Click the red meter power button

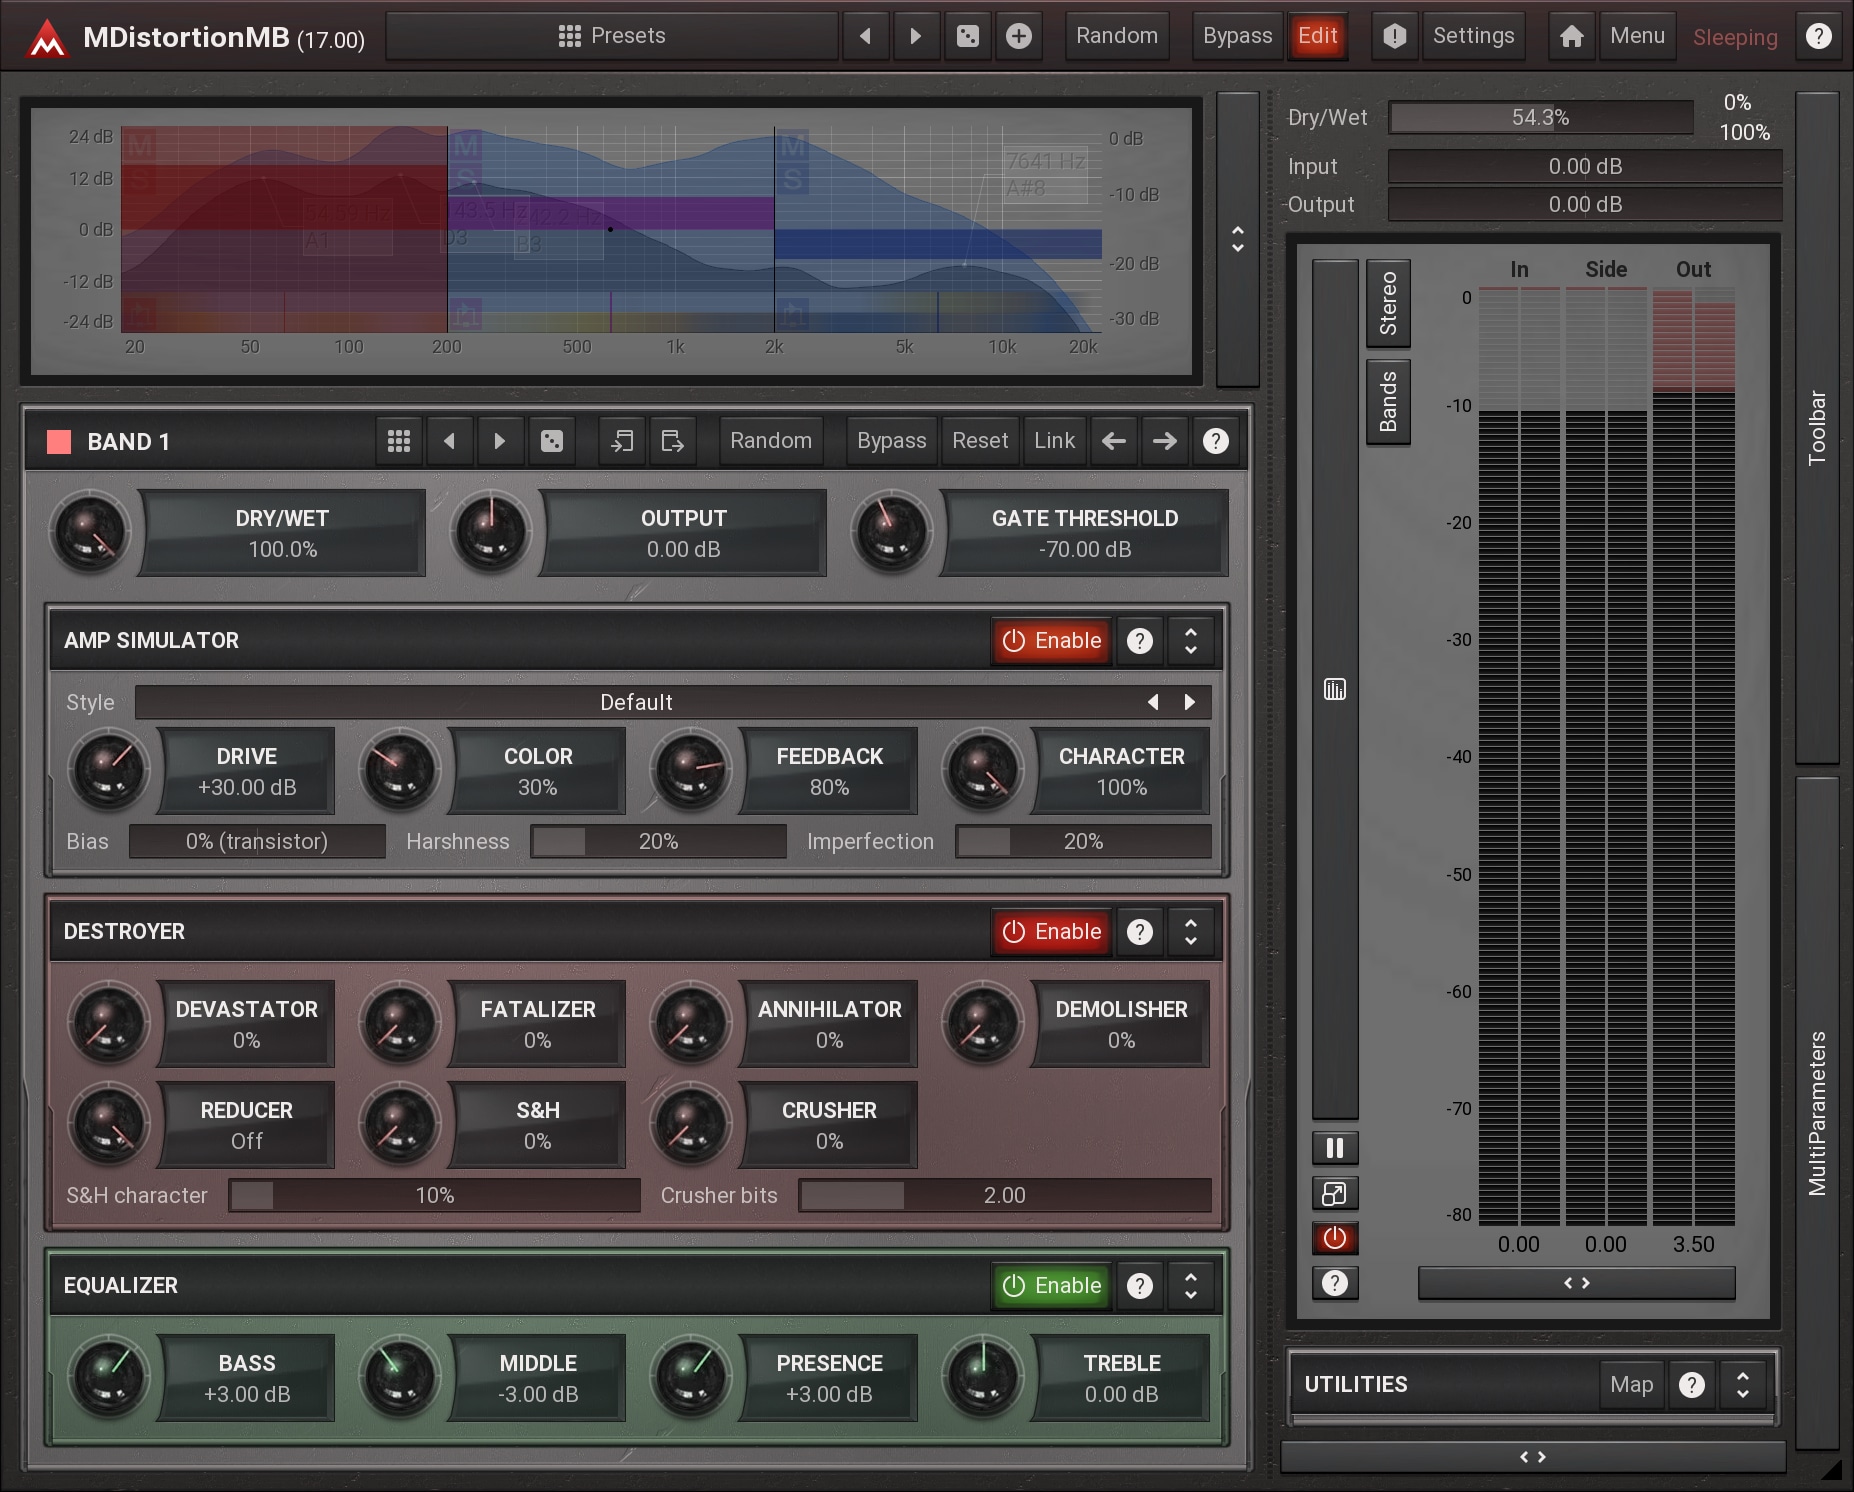coord(1334,1238)
